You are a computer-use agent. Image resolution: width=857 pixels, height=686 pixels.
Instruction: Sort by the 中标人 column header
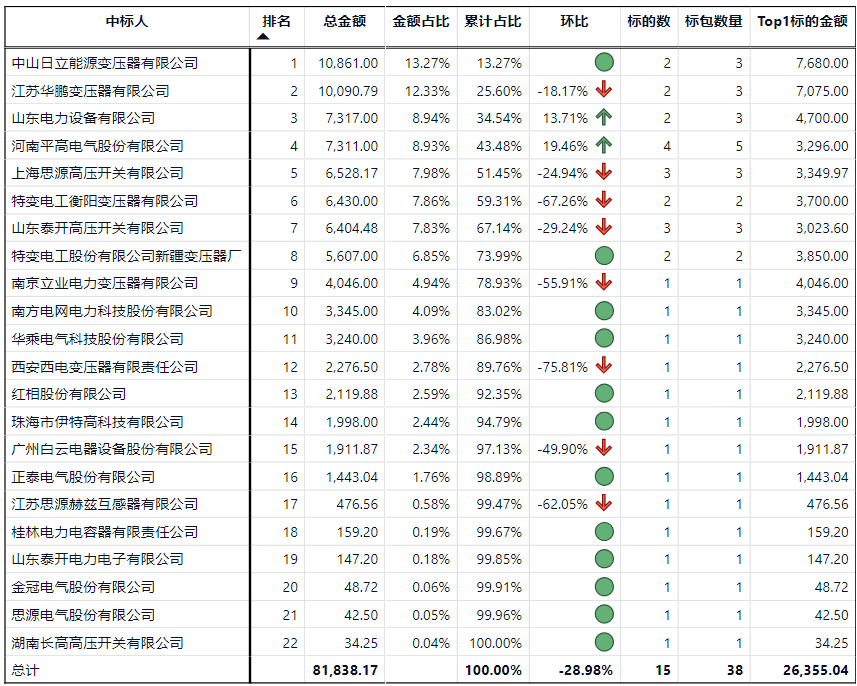[x=127, y=21]
